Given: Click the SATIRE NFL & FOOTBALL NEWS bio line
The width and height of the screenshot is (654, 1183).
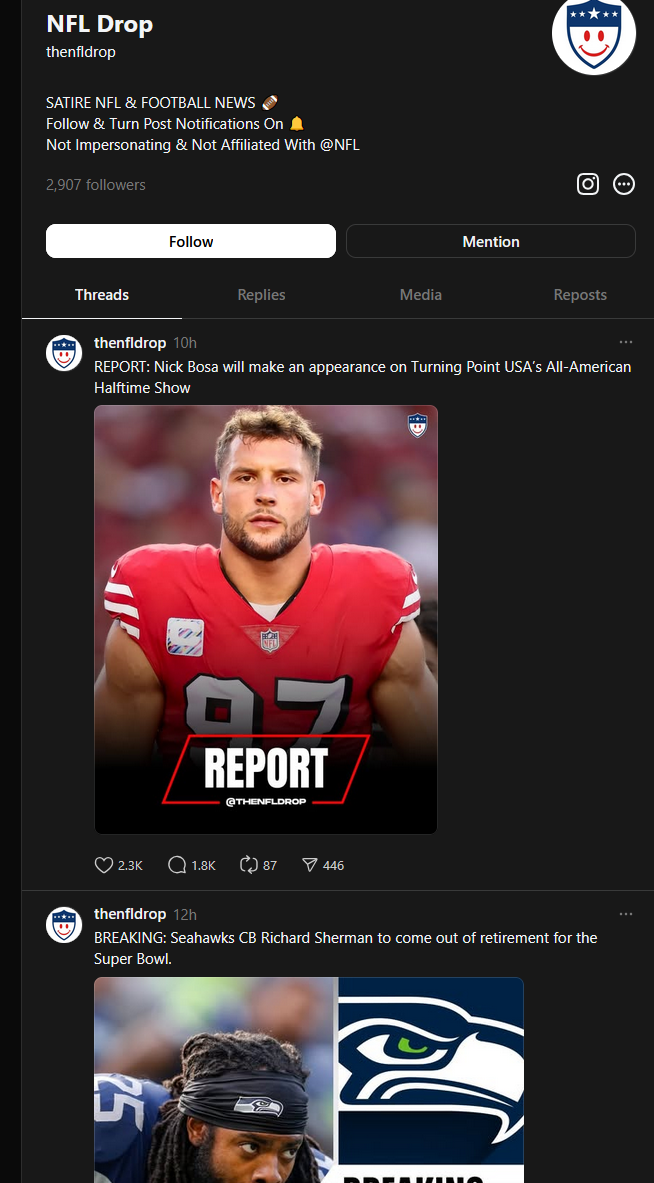Looking at the screenshot, I should (162, 103).
